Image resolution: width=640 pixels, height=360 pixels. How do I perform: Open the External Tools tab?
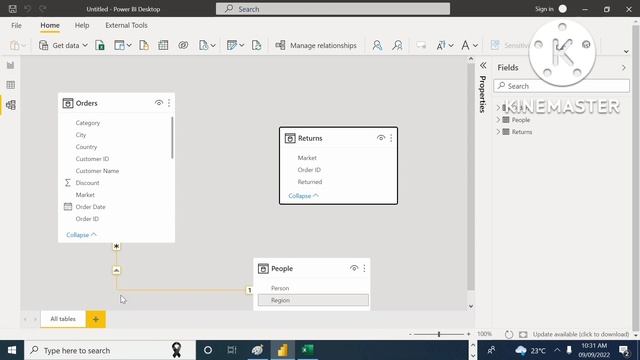[126, 25]
